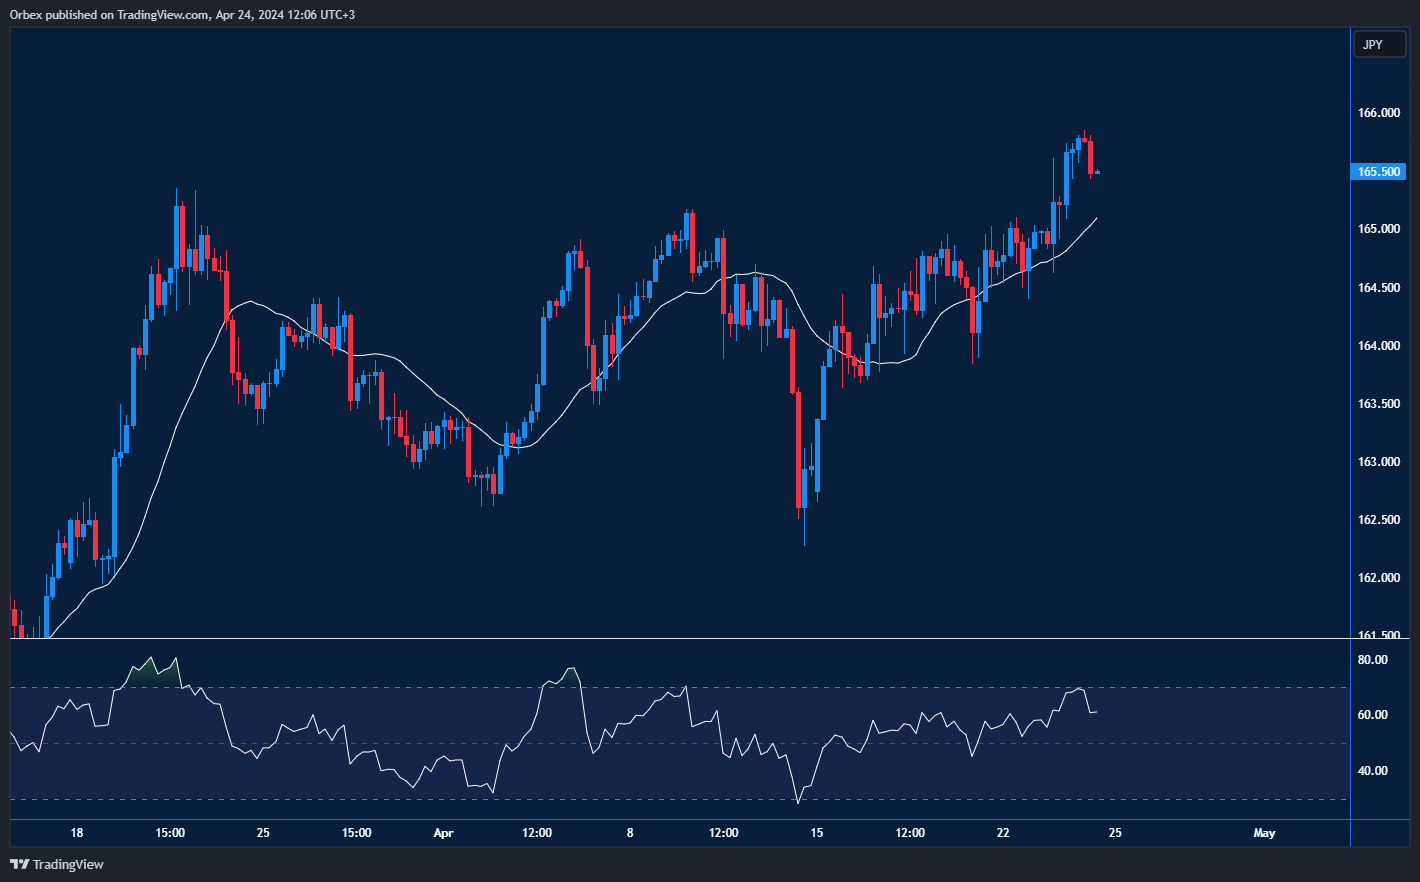This screenshot has height=882, width=1420.
Task: Select the 163.000 price axis label
Action: (x=1378, y=462)
